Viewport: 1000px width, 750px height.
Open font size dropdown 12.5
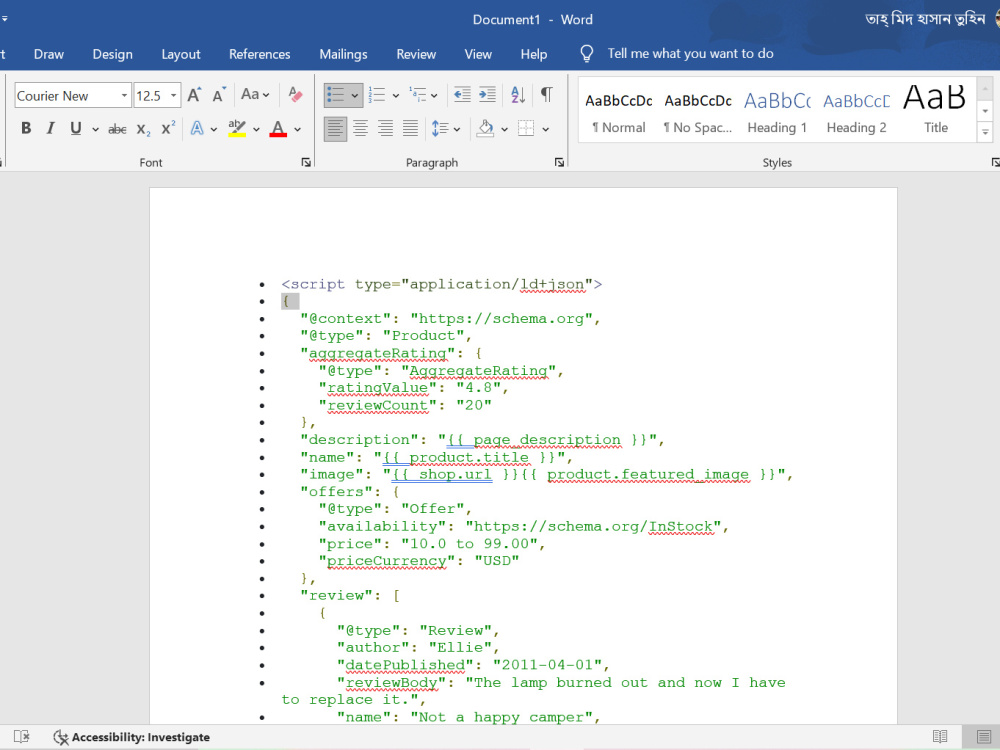pyautogui.click(x=173, y=96)
